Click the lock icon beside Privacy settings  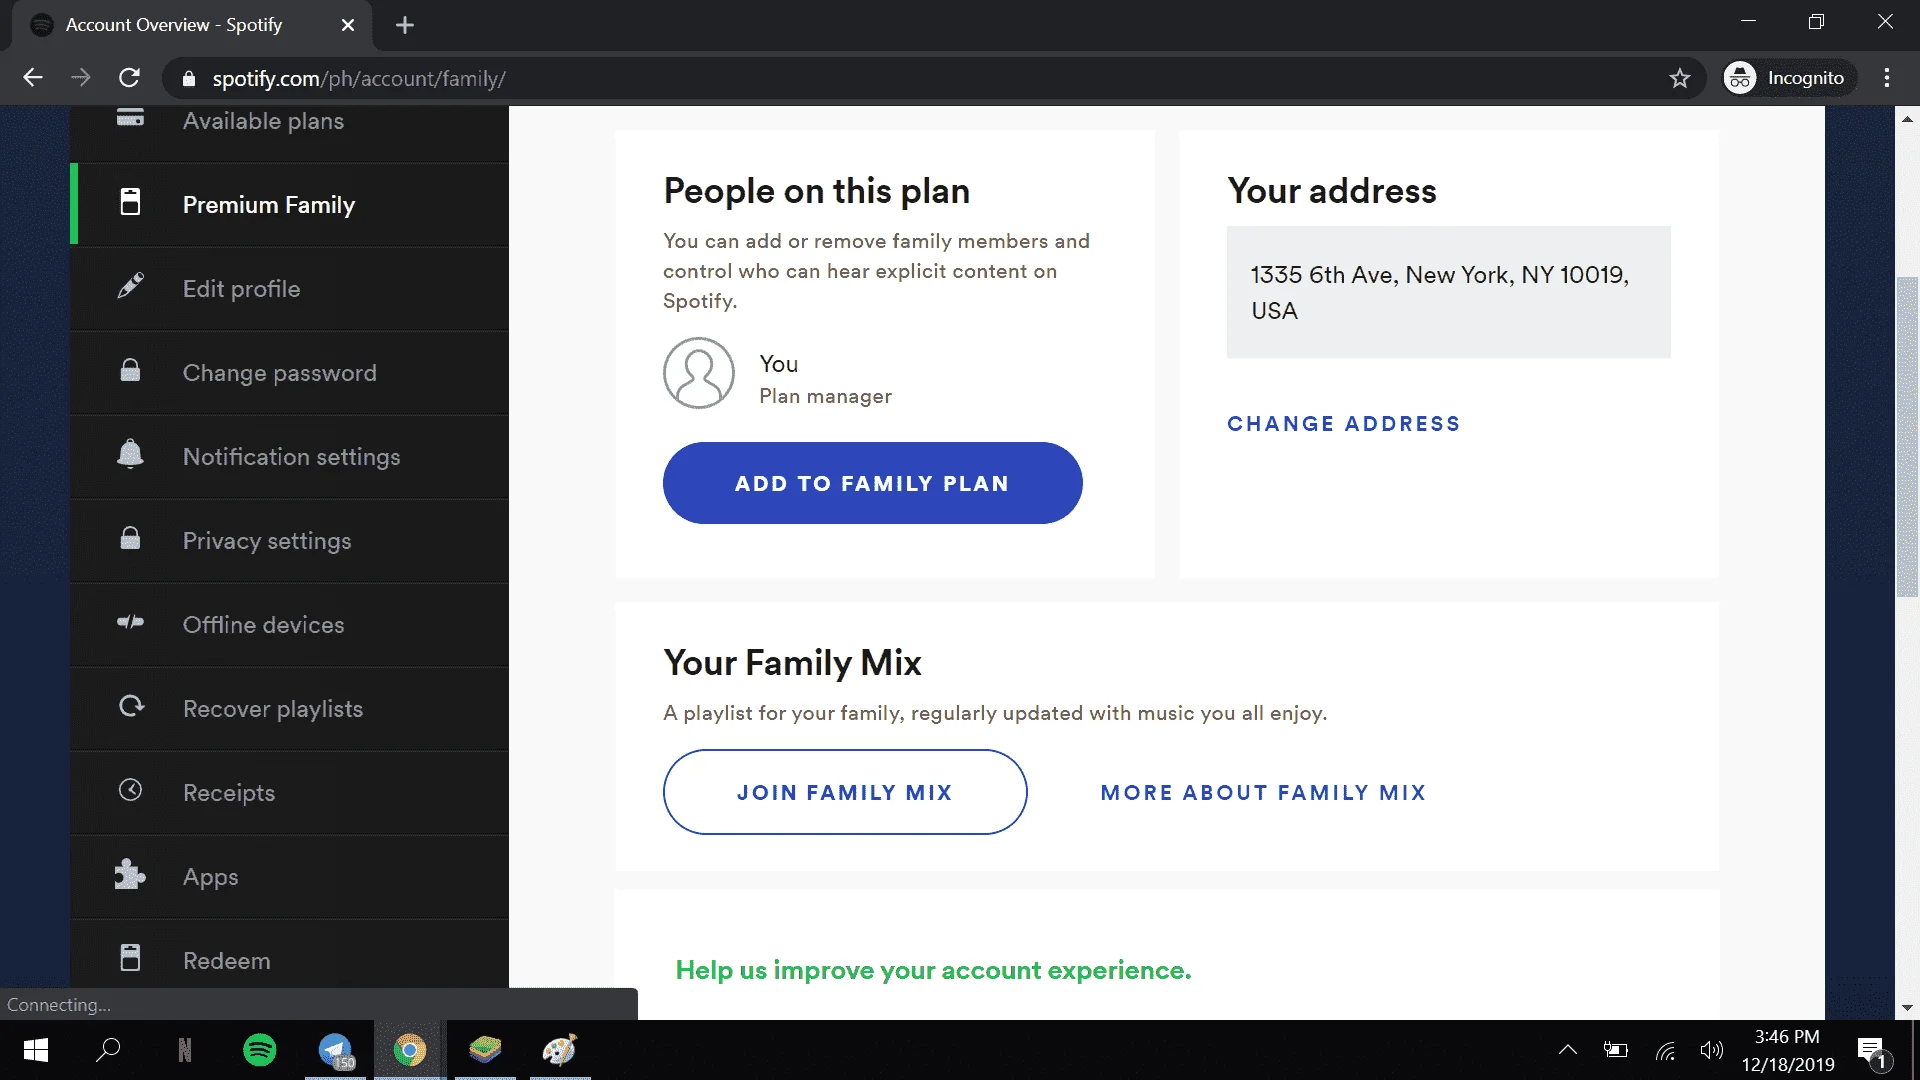130,538
